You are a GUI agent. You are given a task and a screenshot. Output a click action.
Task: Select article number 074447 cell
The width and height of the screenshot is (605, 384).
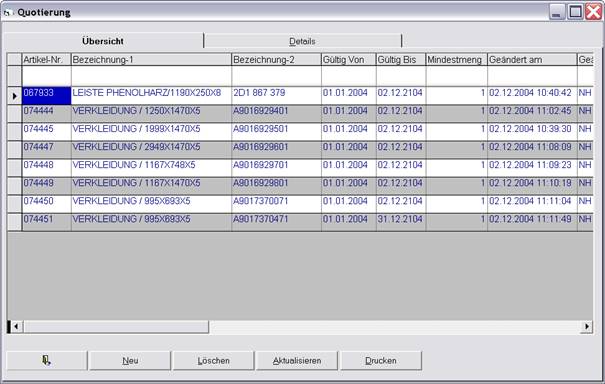46,150
